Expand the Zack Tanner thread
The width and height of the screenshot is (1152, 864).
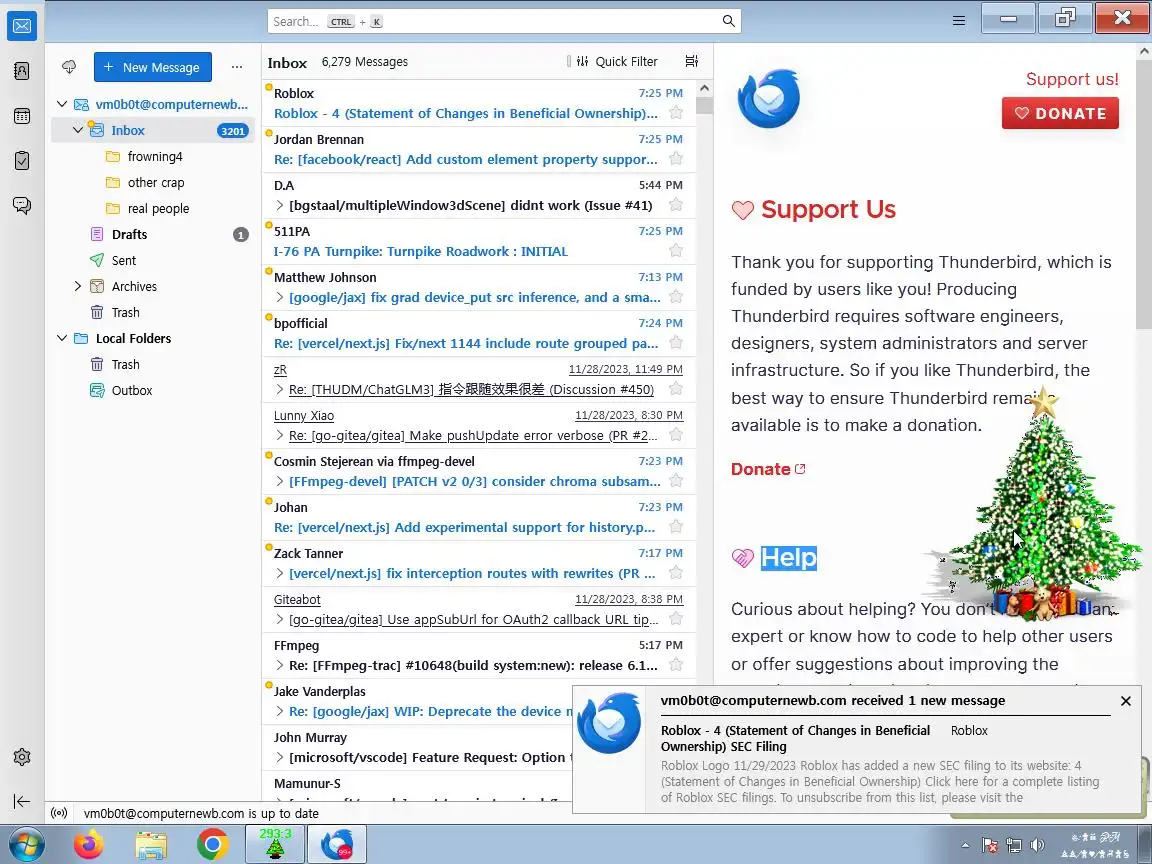click(x=279, y=573)
